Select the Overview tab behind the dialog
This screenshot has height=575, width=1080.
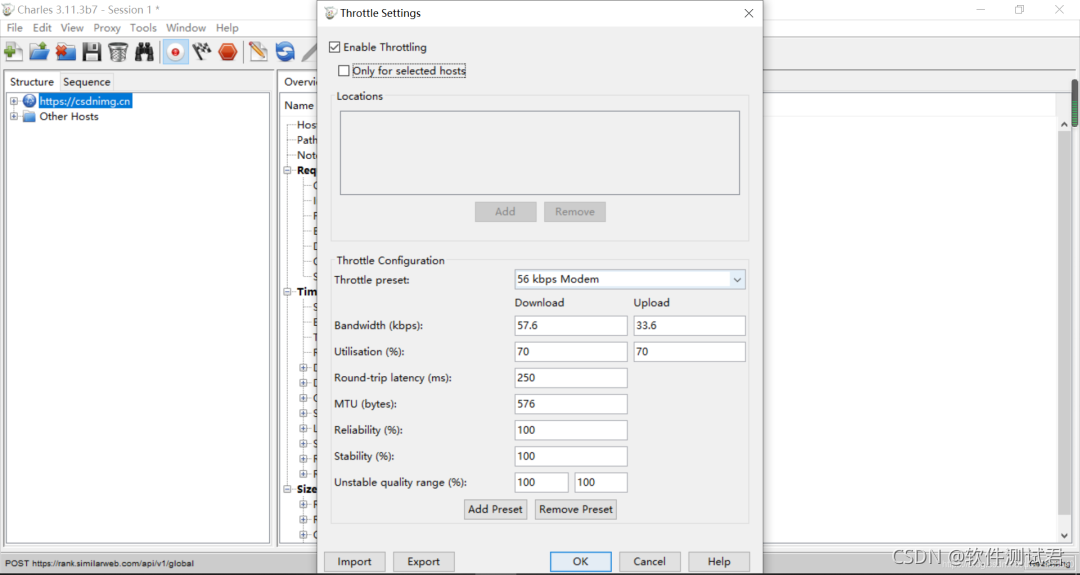coord(300,81)
